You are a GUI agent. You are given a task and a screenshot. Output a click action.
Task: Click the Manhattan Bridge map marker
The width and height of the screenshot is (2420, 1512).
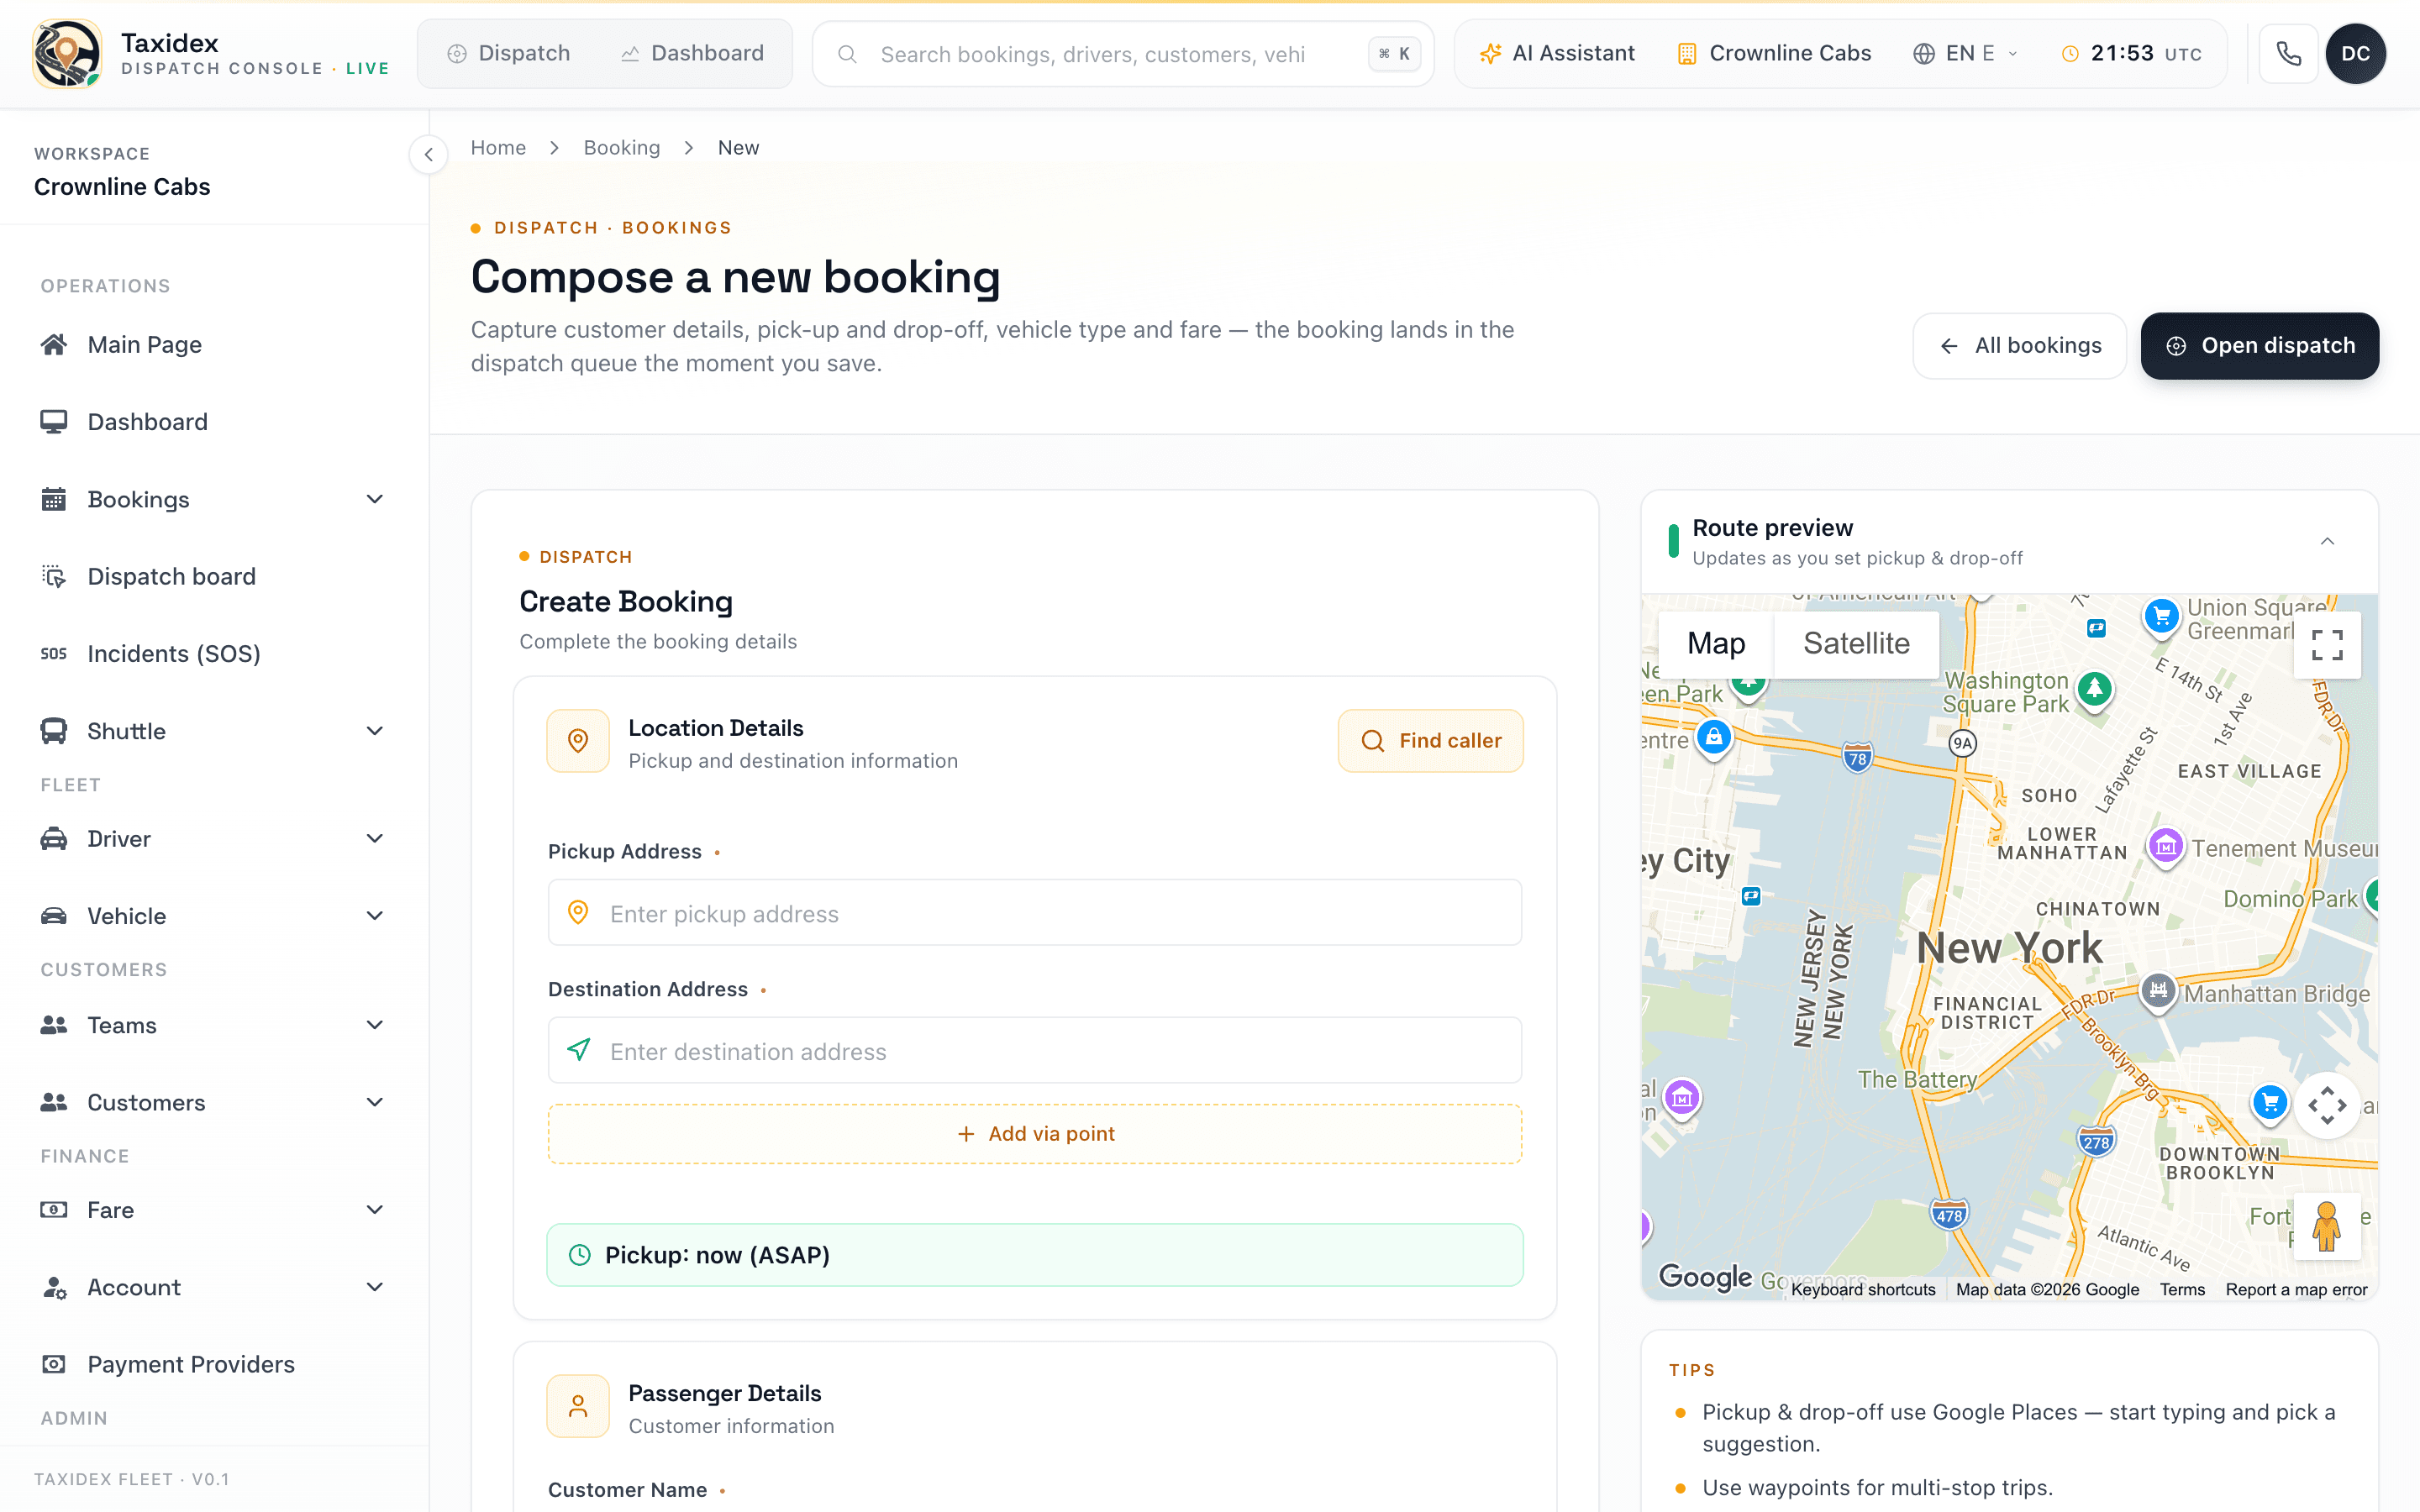point(2158,993)
